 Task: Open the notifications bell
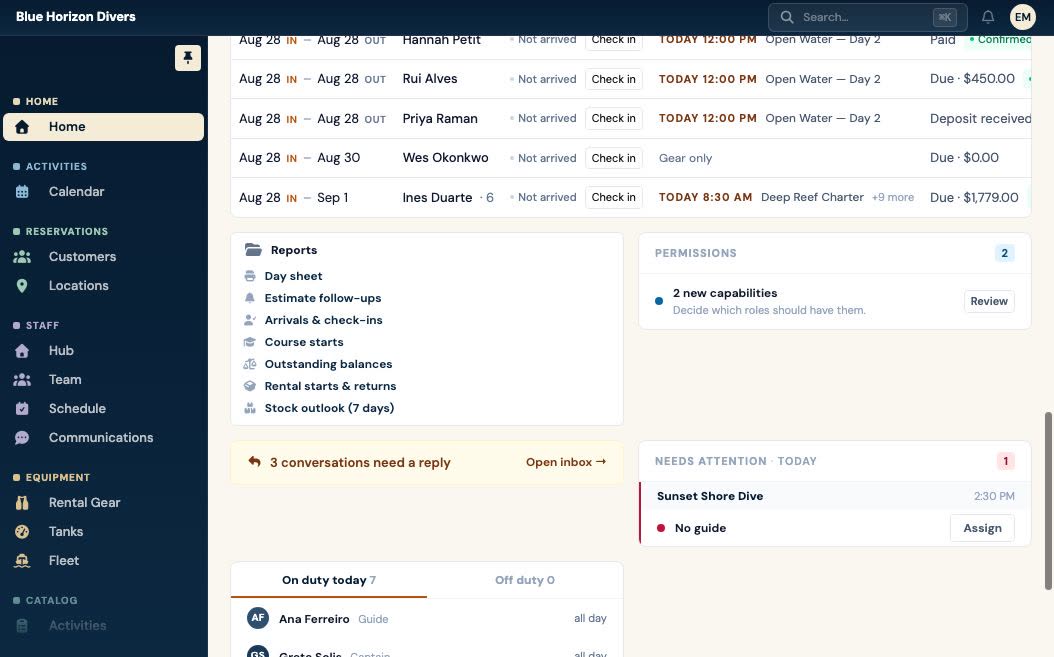coord(987,17)
